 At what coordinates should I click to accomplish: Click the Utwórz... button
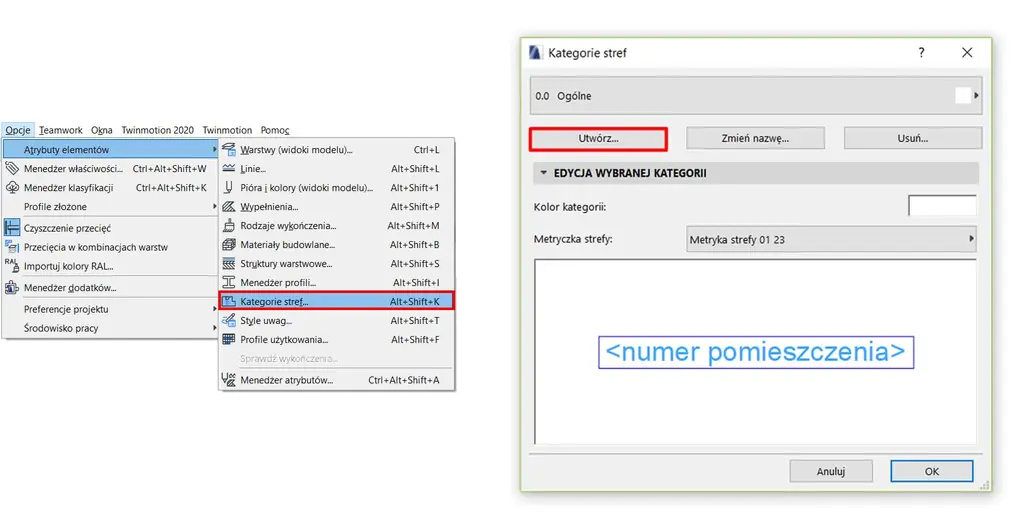[x=598, y=138]
